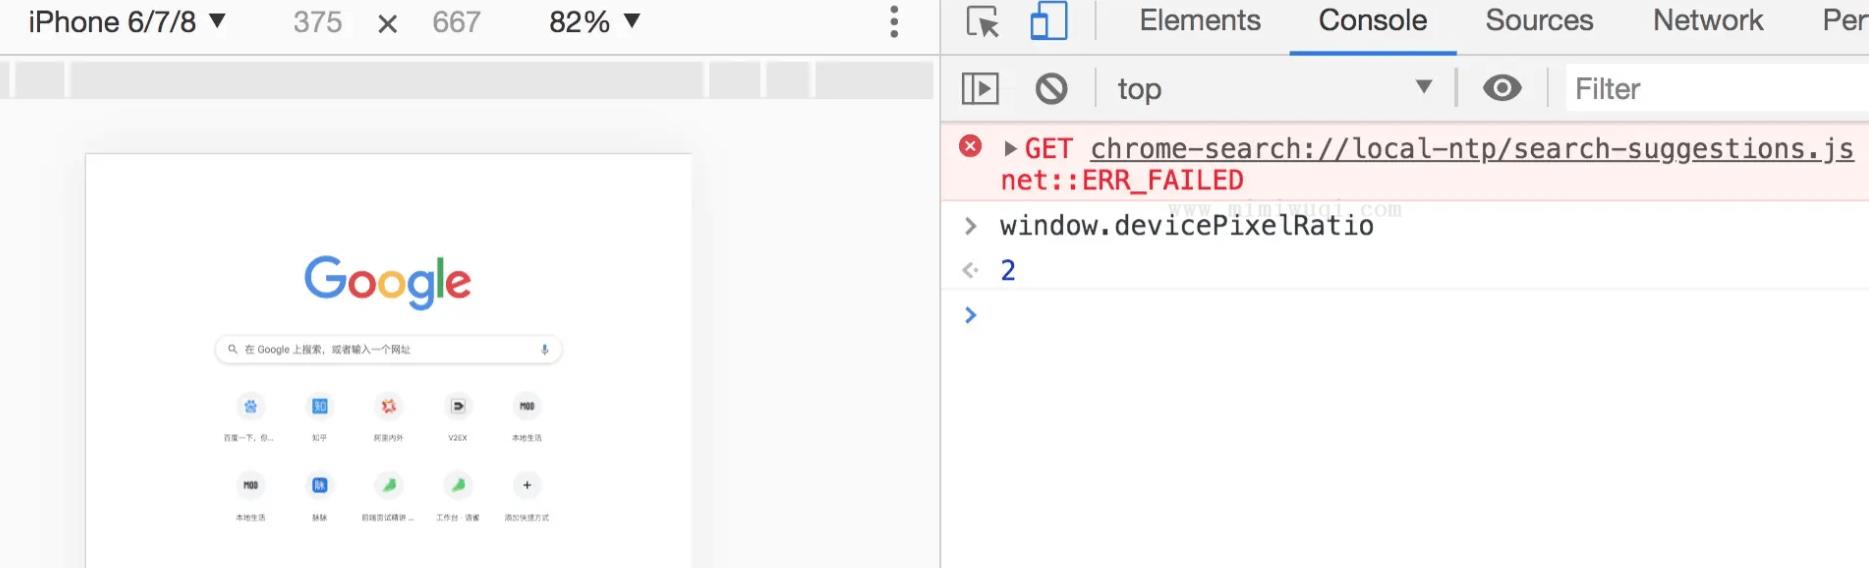
Task: Open the iPhone 6/7/8 device dropdown
Action: (127, 22)
